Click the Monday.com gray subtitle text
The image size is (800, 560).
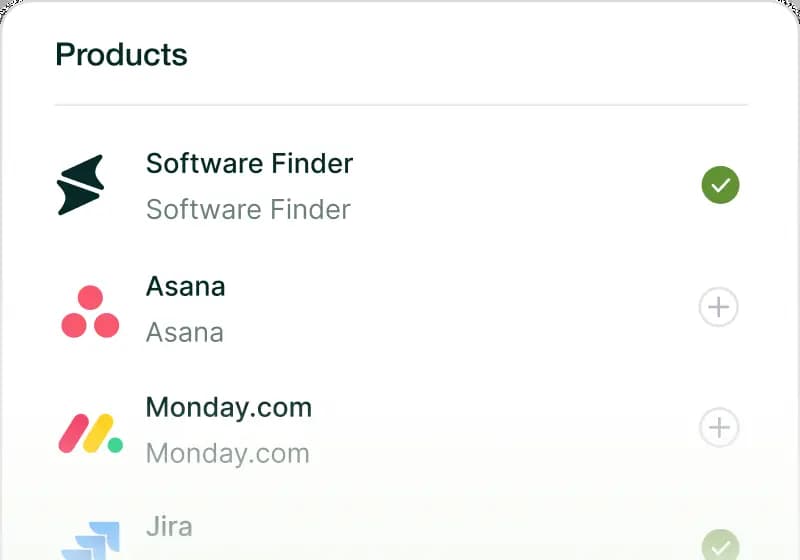click(x=228, y=453)
